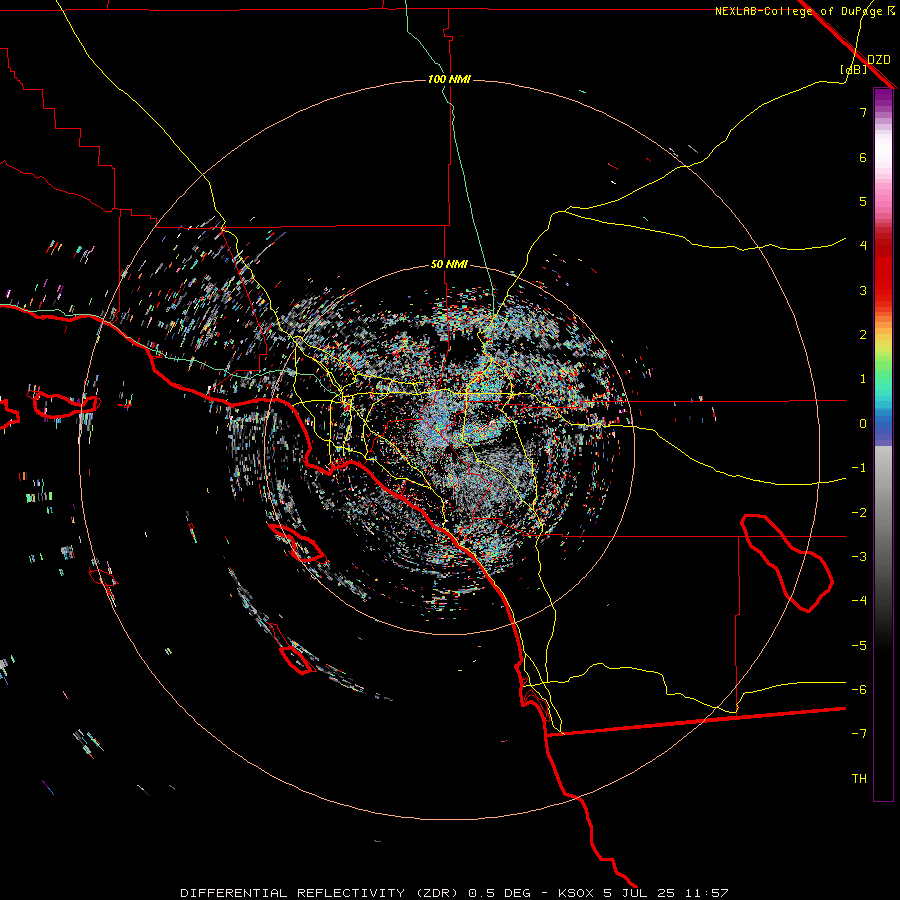The width and height of the screenshot is (900, 900).
Task: Click the -6 value on the color scale
Action: click(x=859, y=690)
